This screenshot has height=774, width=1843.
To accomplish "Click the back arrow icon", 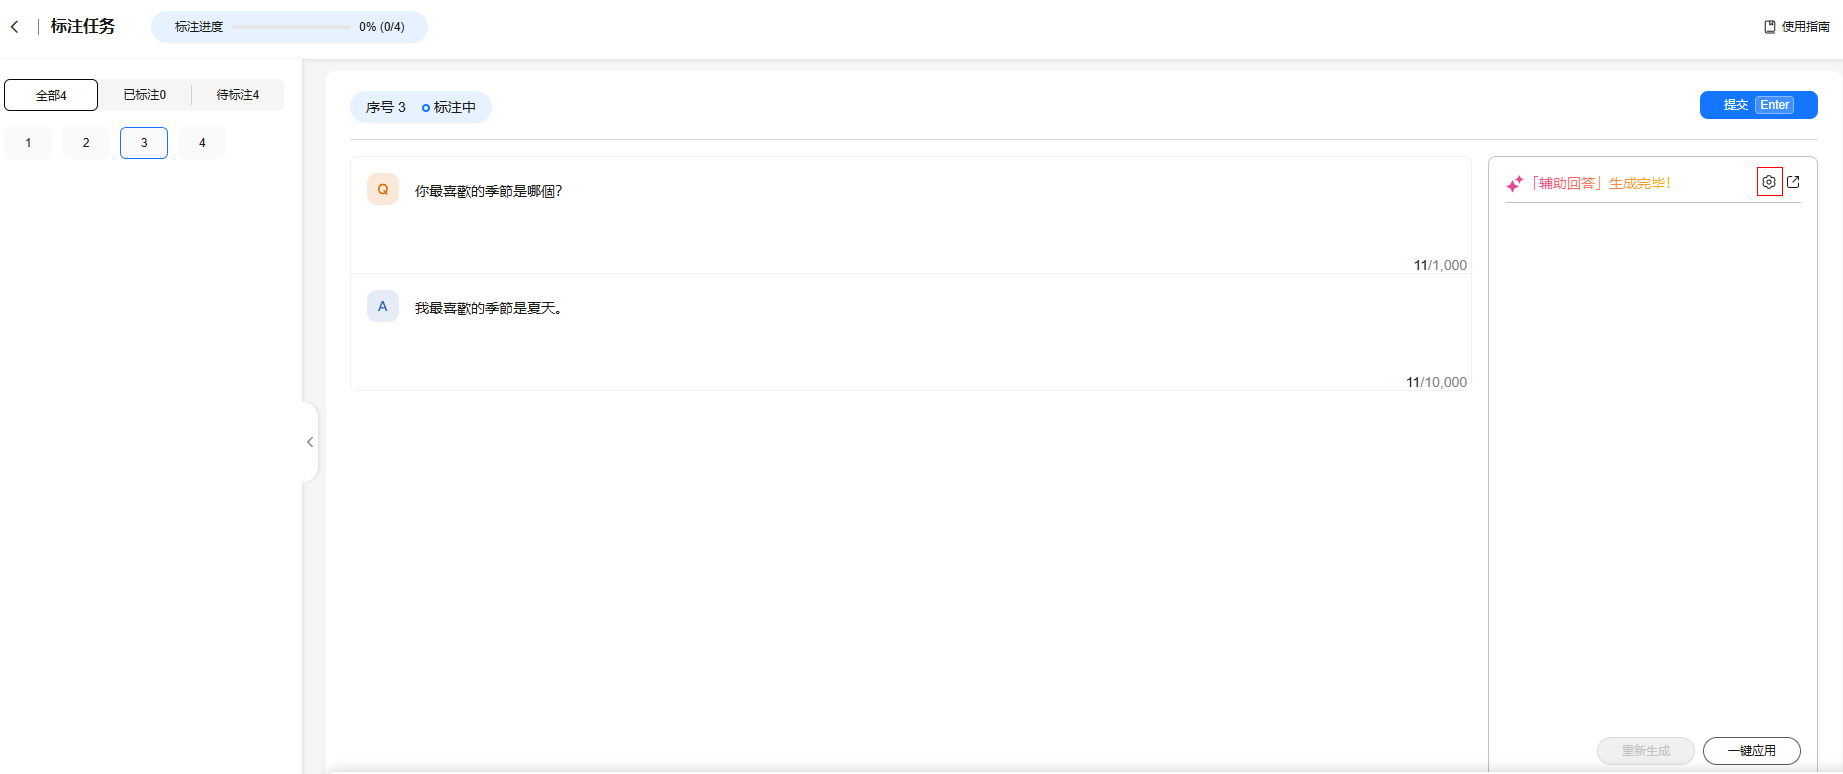I will coord(15,27).
